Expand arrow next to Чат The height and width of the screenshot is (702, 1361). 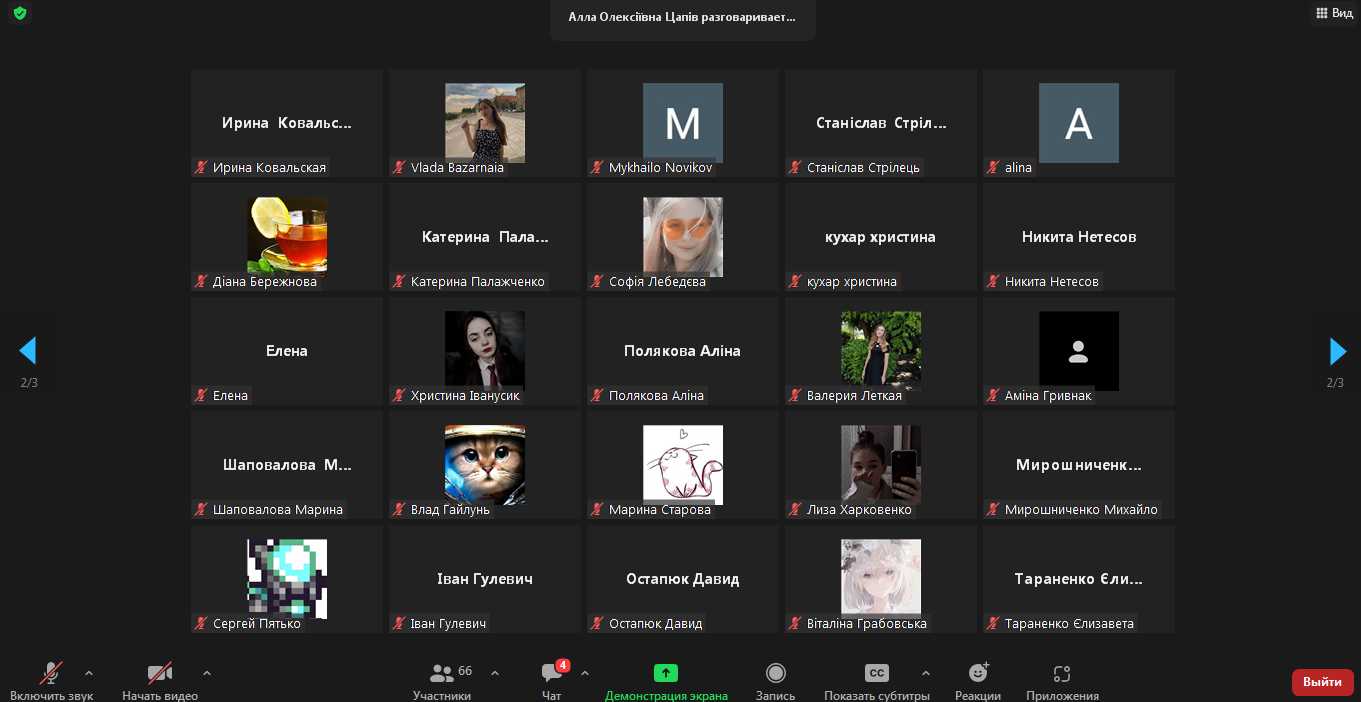[585, 673]
